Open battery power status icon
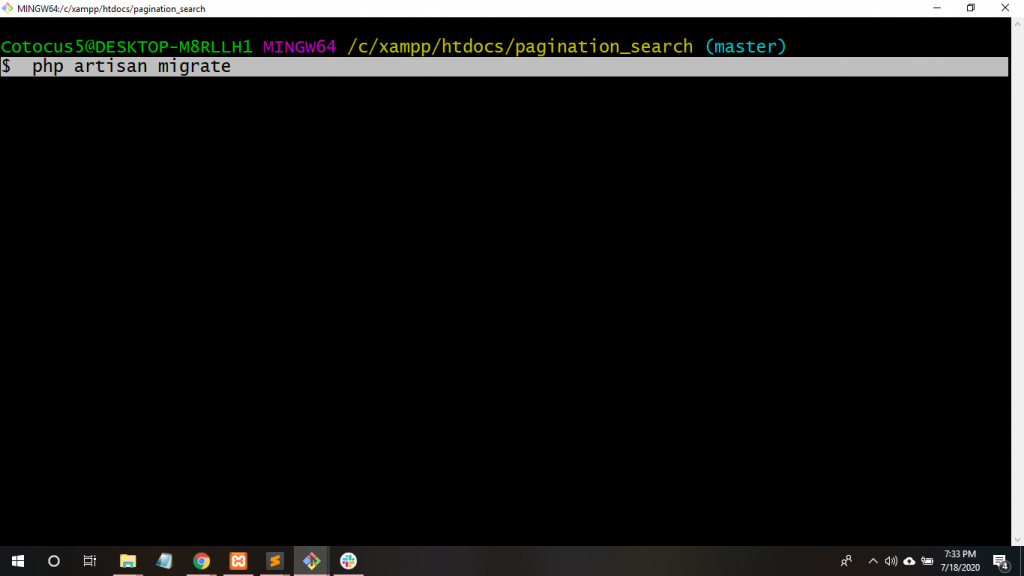 tap(927, 561)
